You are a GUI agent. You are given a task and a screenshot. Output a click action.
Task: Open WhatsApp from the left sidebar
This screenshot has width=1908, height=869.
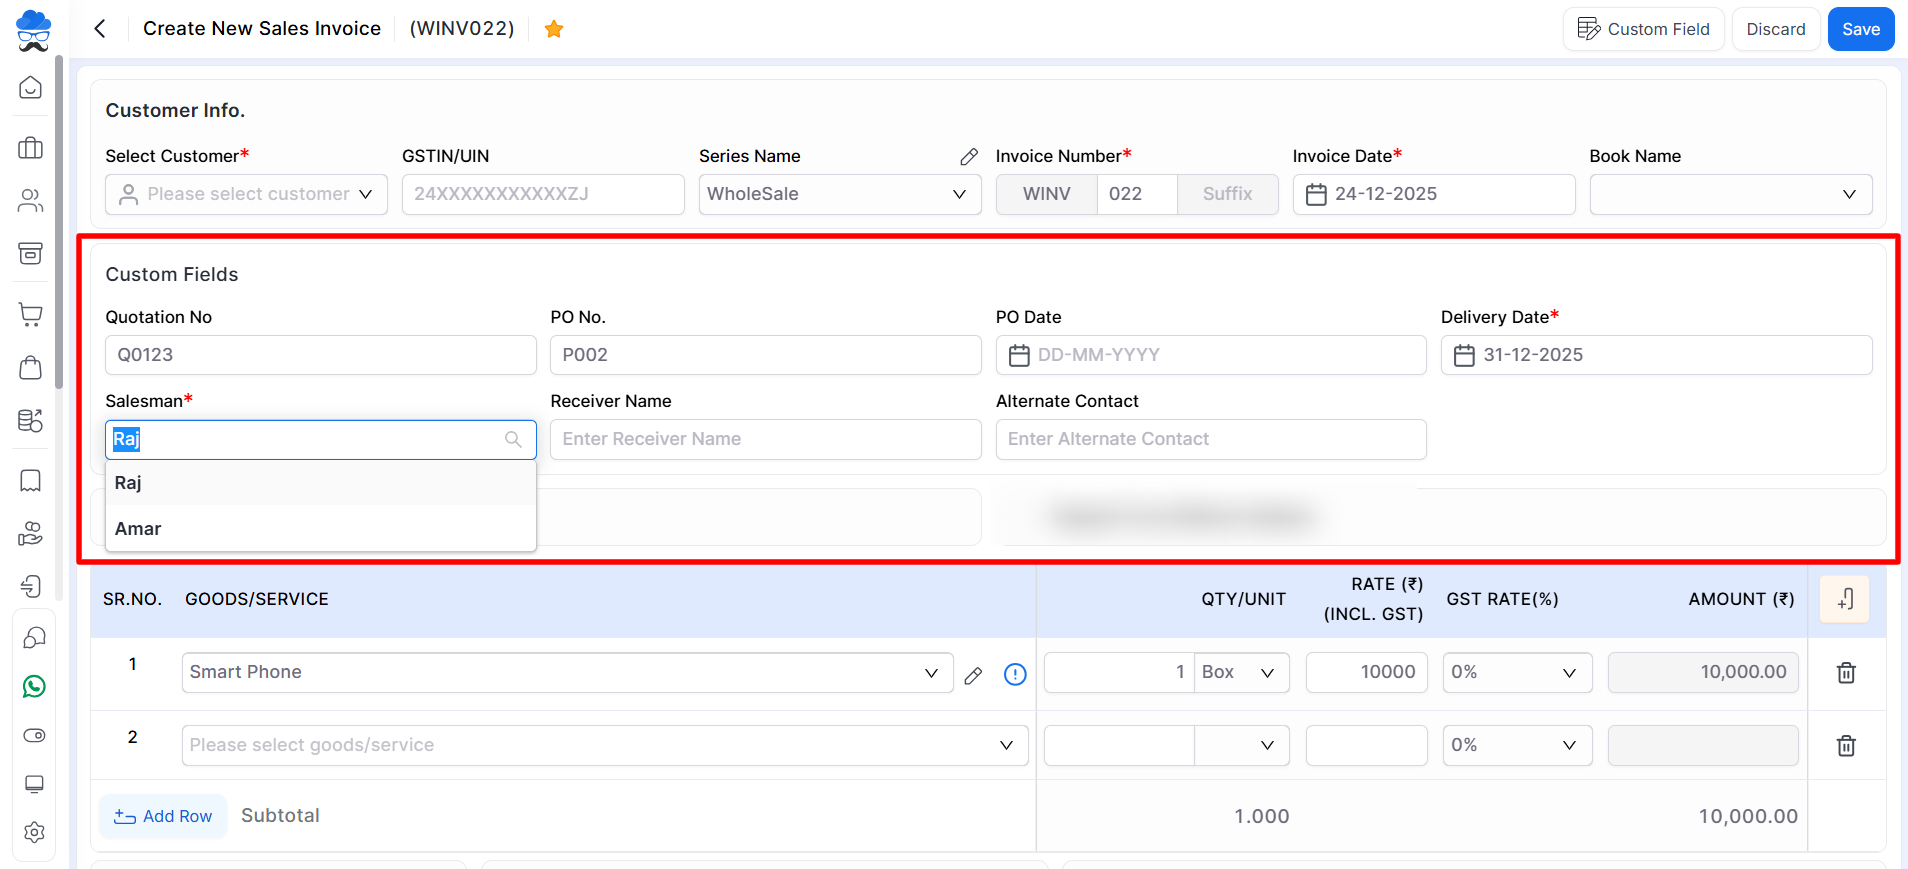click(x=34, y=687)
